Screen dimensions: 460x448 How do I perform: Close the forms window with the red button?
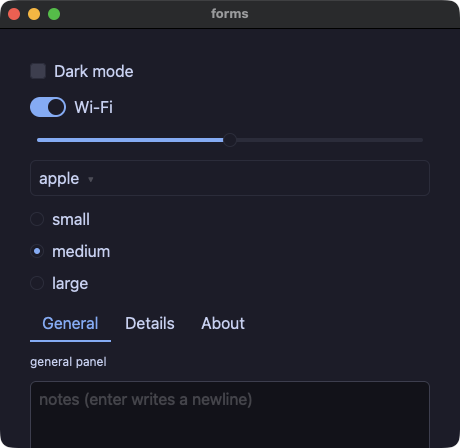[x=14, y=14]
